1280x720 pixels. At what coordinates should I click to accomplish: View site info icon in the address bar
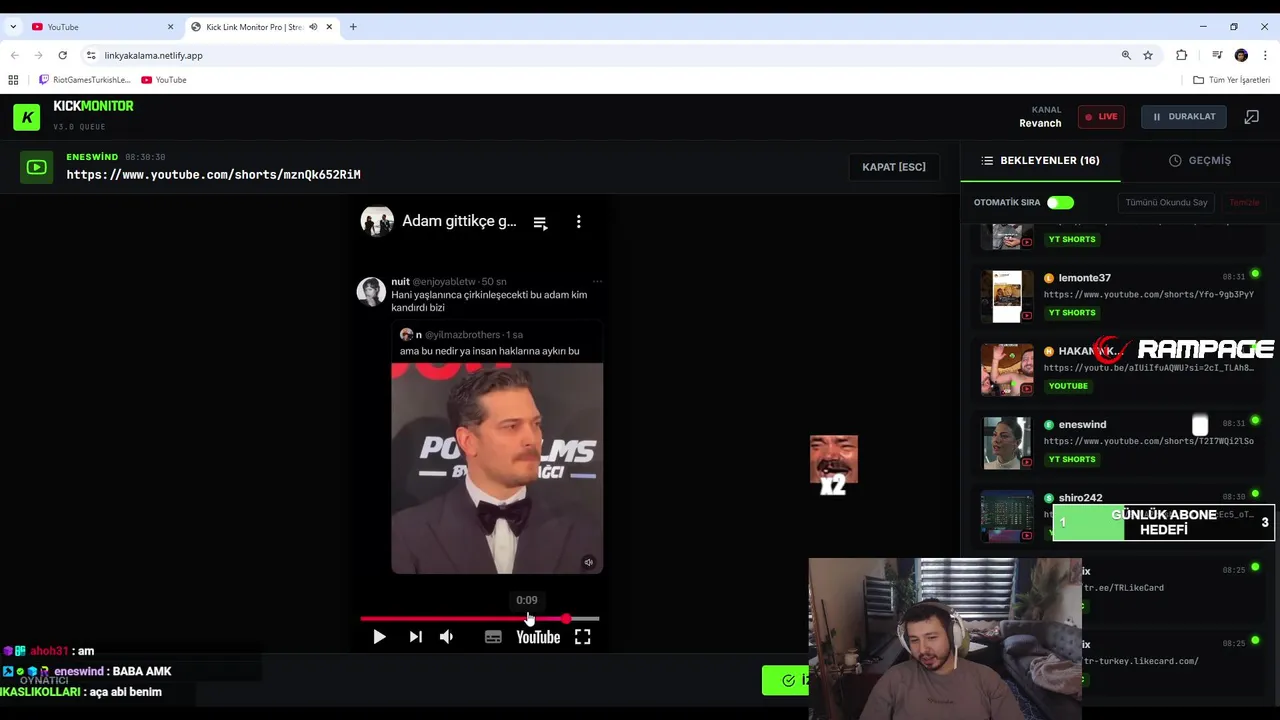coord(91,56)
